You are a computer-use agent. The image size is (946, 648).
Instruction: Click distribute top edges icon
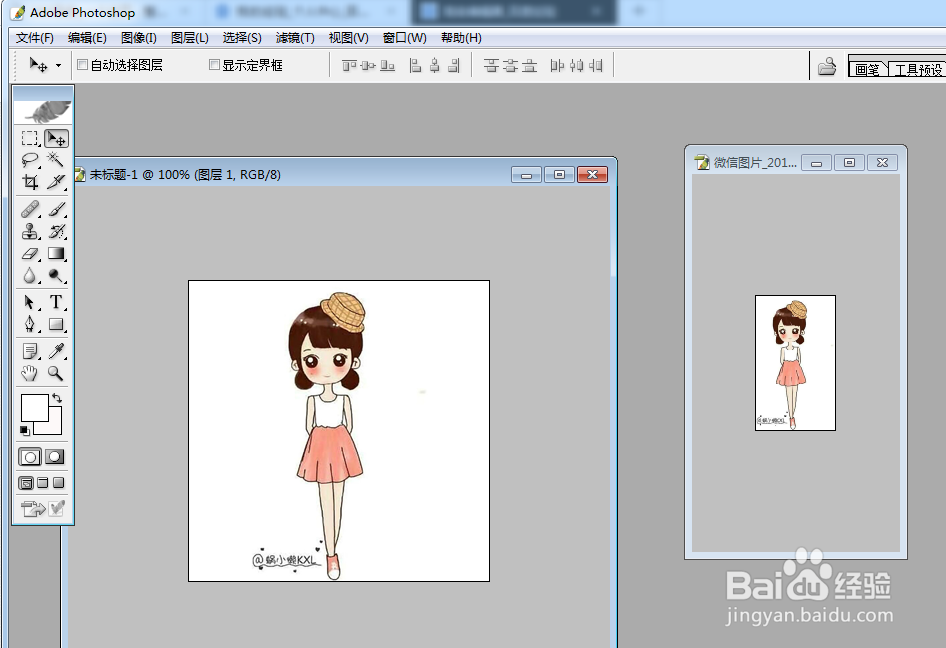[x=491, y=65]
